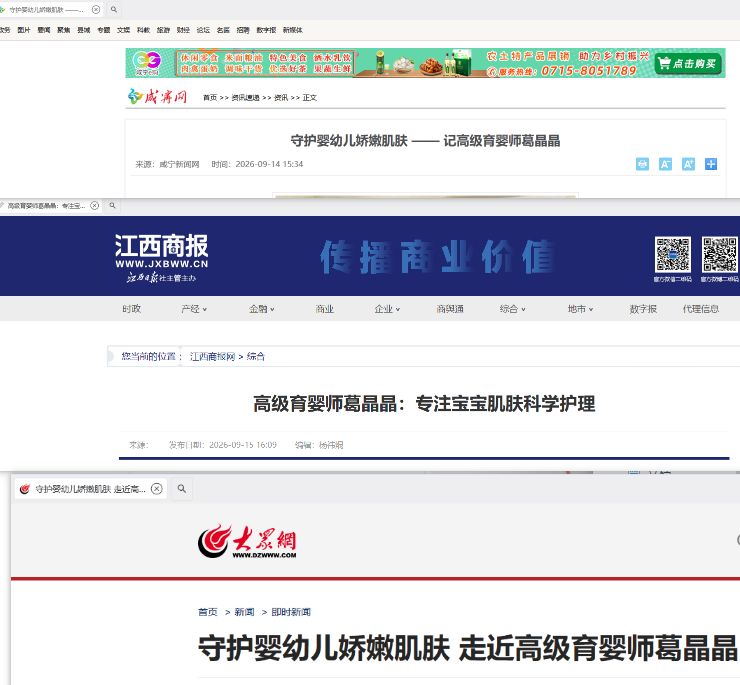Viewport: 740px width, 685px height.
Task: Open 县域 in Xianning top navigation
Action: click(84, 30)
